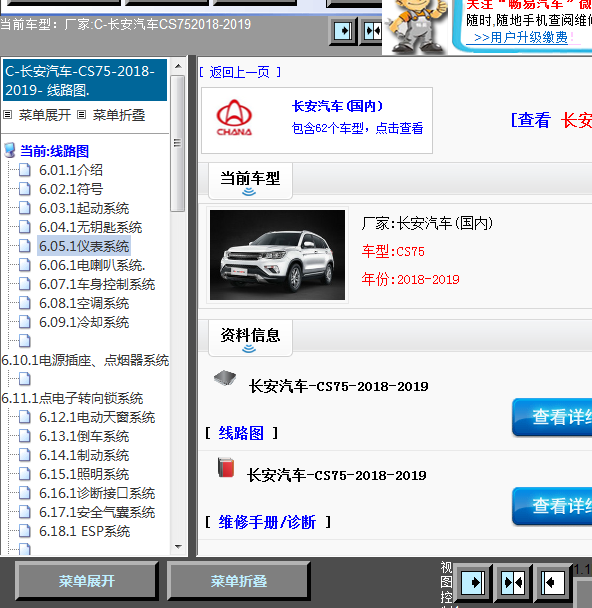Click the Changan CHANA brand logo
This screenshot has height=608, width=592.
point(234,117)
